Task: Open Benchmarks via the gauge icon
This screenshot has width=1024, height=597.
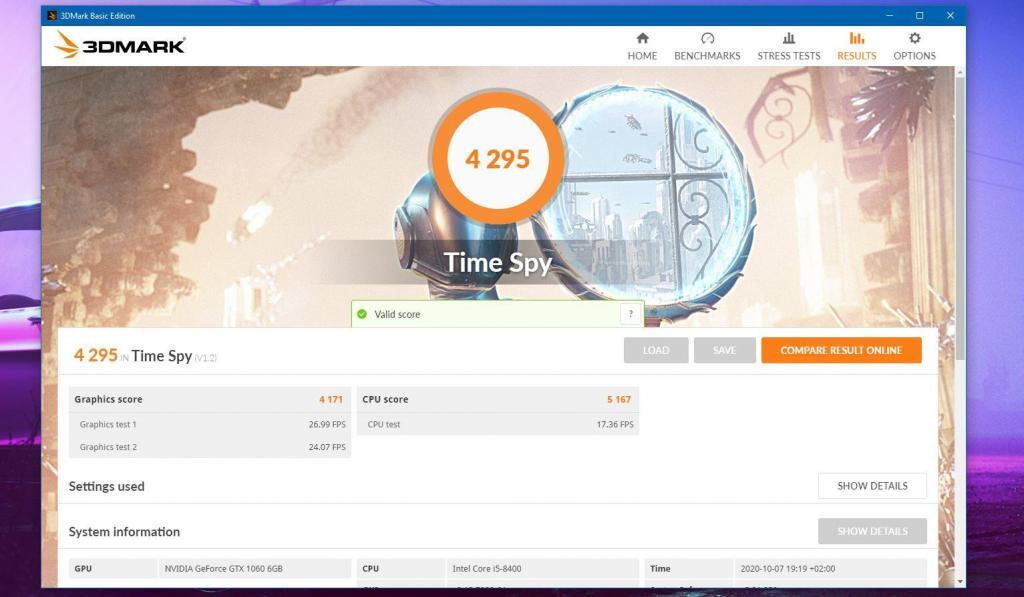Action: [x=707, y=39]
